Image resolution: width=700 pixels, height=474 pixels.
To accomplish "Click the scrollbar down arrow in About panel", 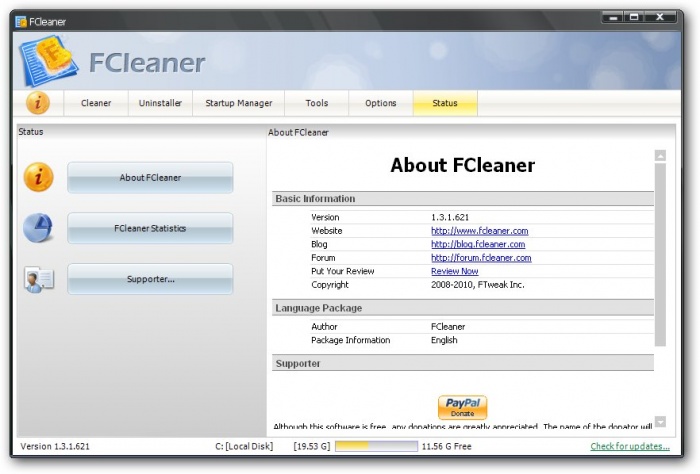I will click(660, 421).
